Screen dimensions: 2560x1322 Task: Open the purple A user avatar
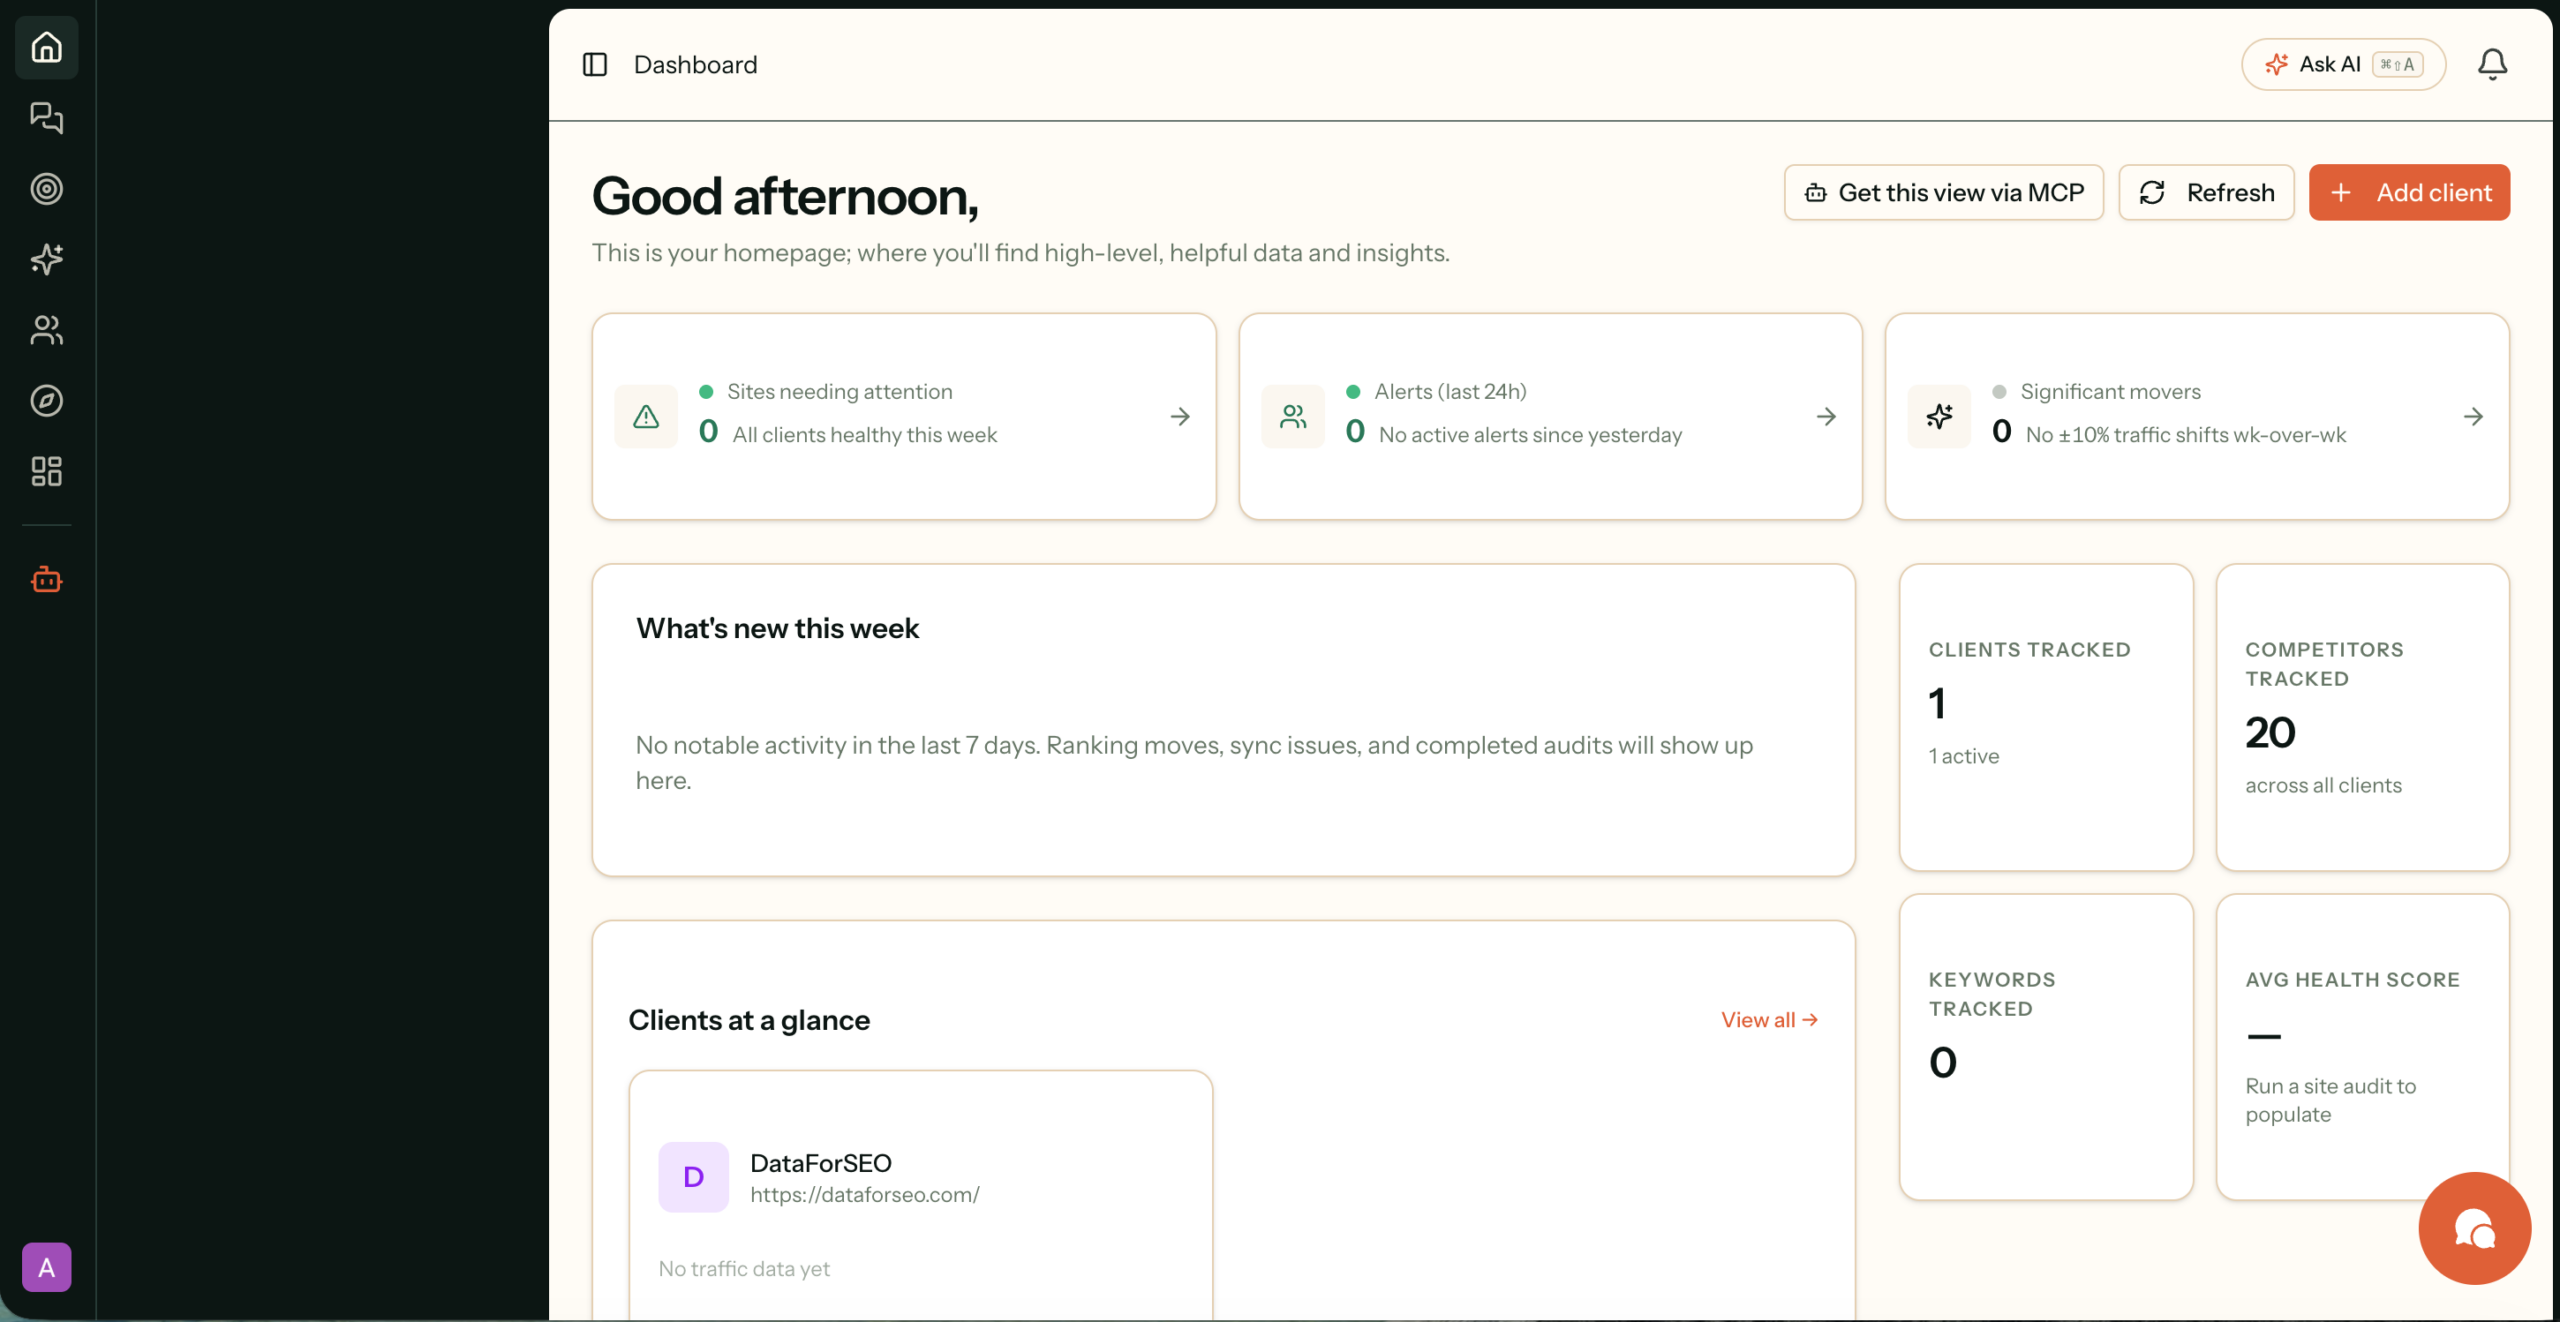(46, 1267)
